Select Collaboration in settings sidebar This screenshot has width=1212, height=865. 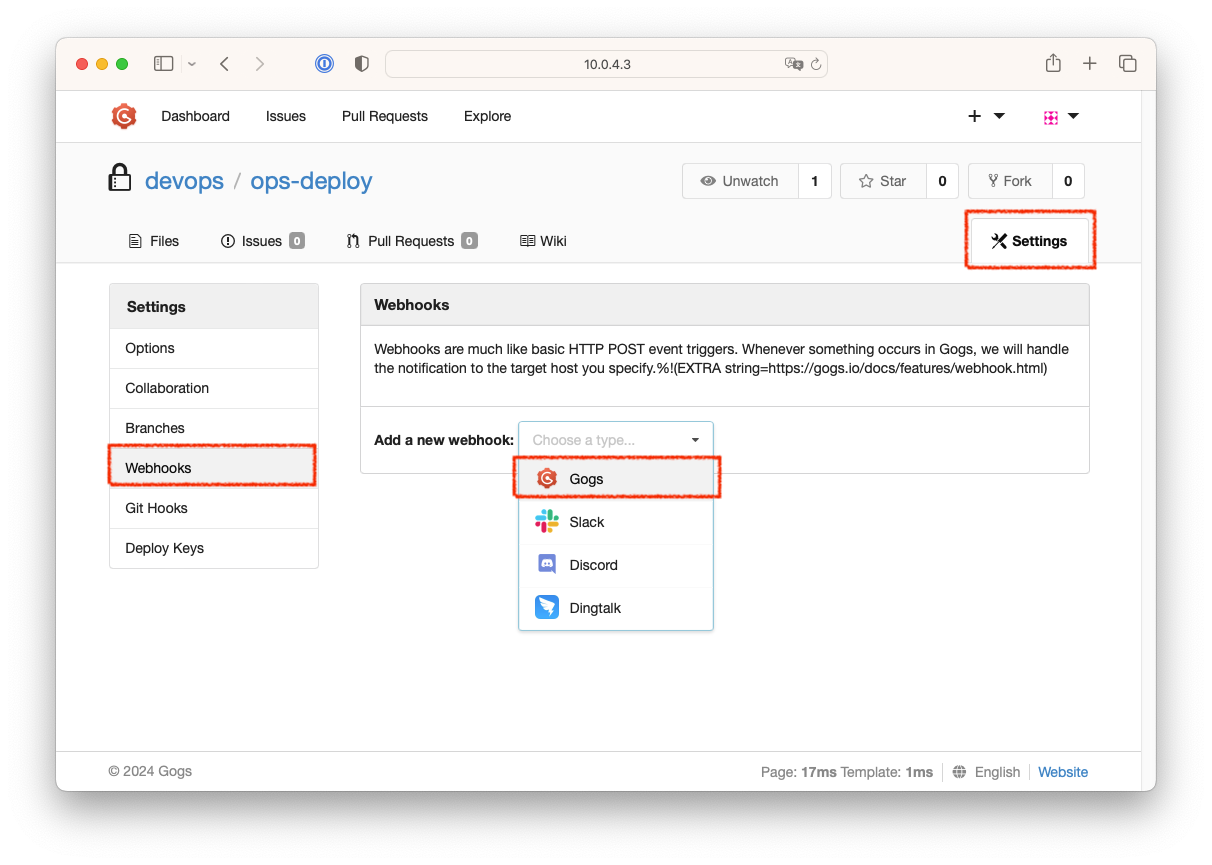(x=214, y=388)
